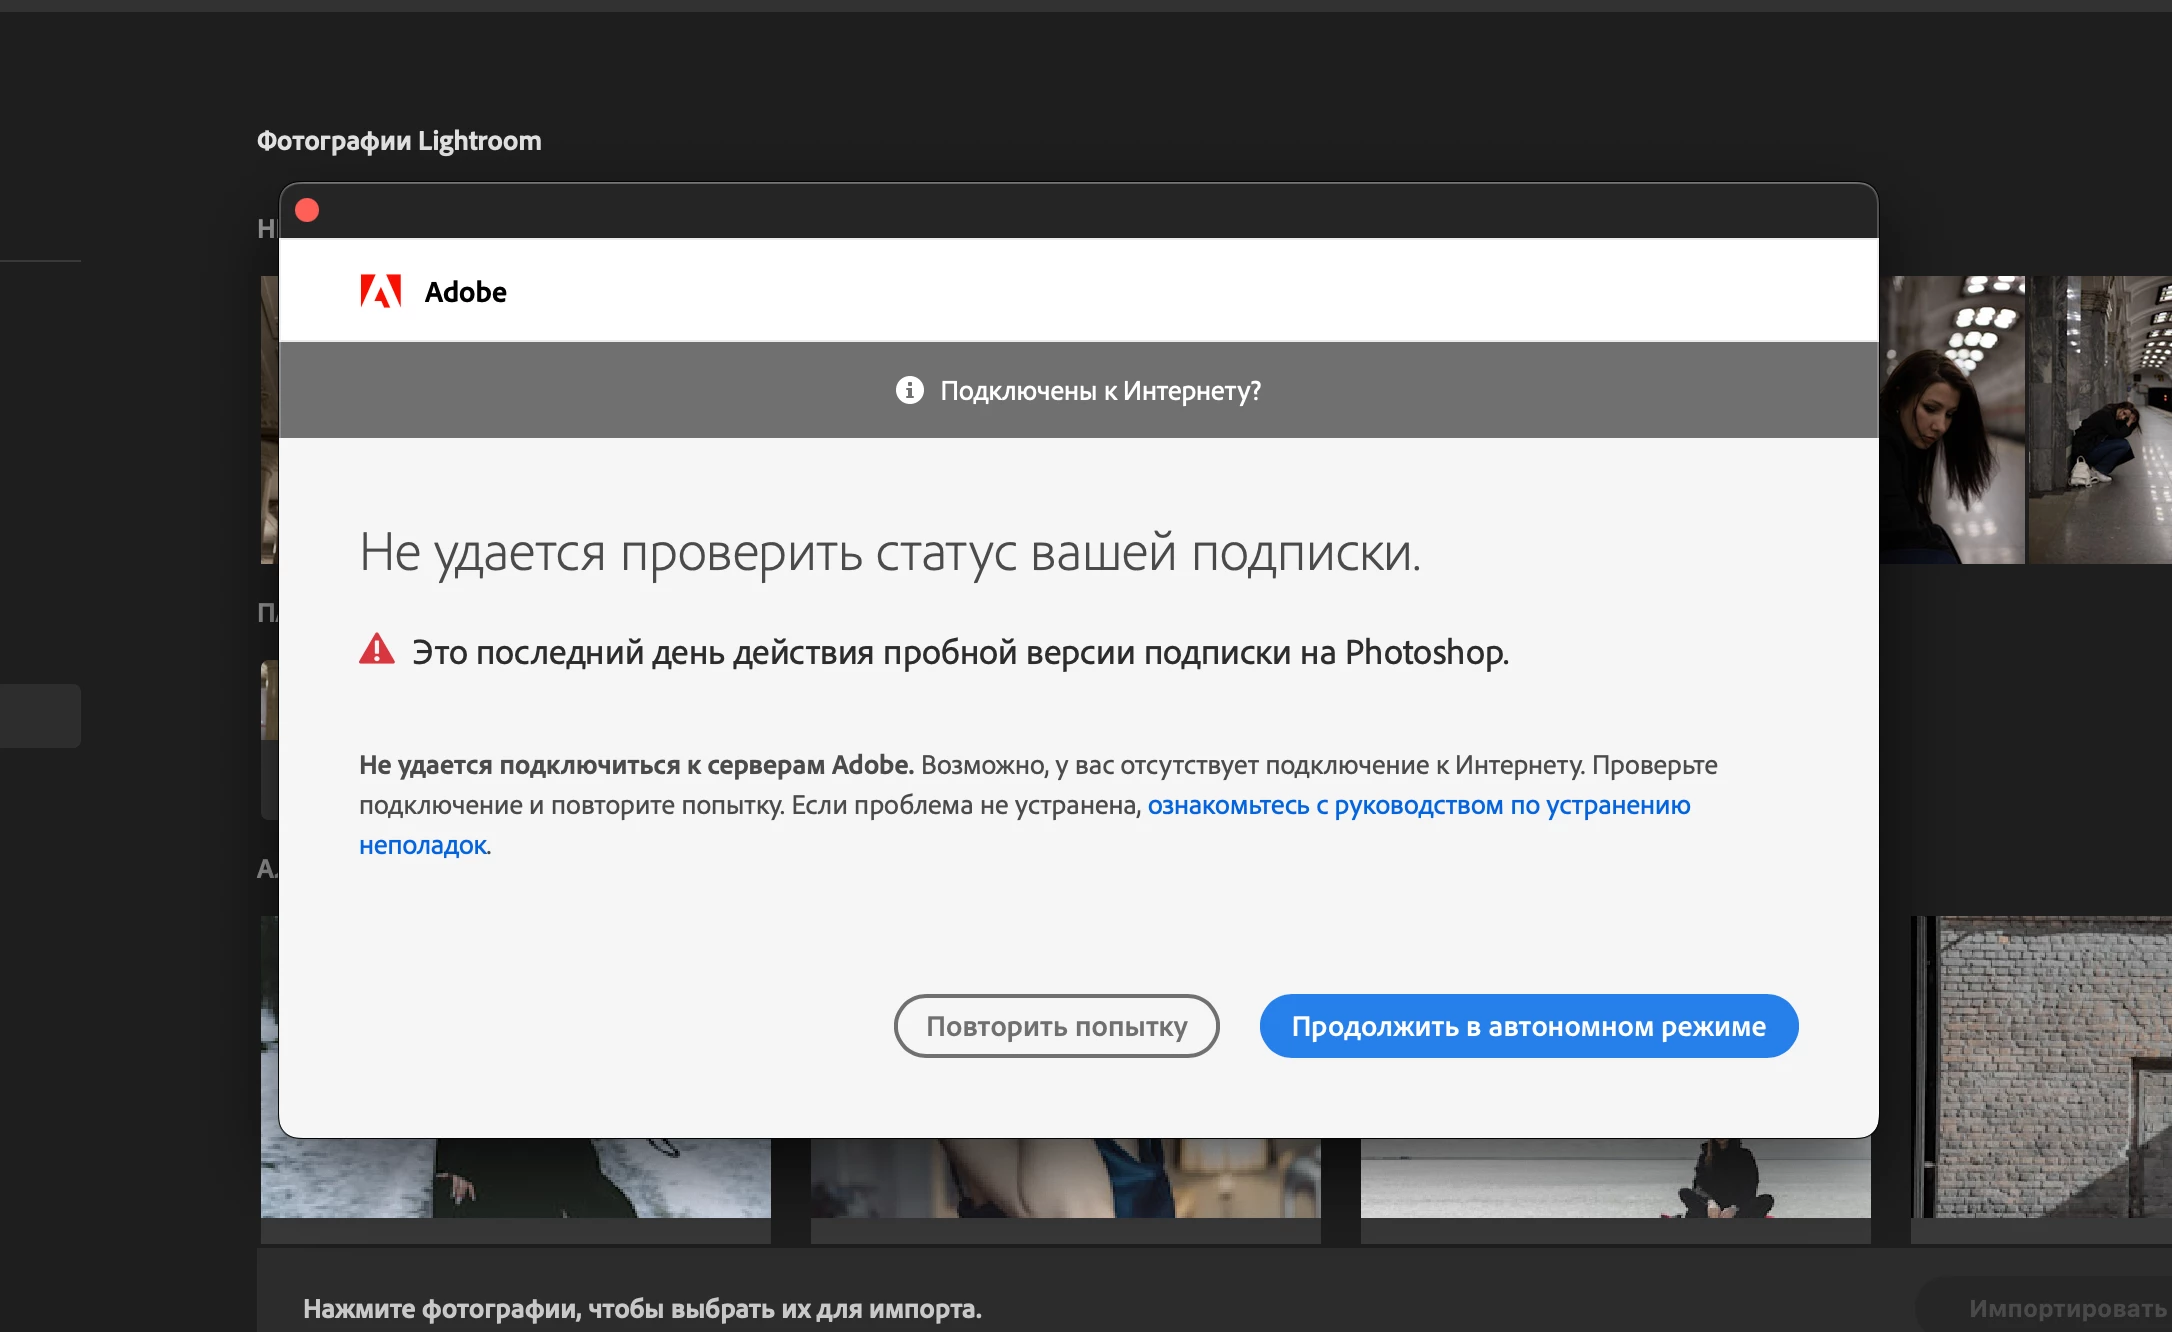Click the "Не удается проверить статус" headline
Screen dimensions: 2172x1332
(x=889, y=553)
